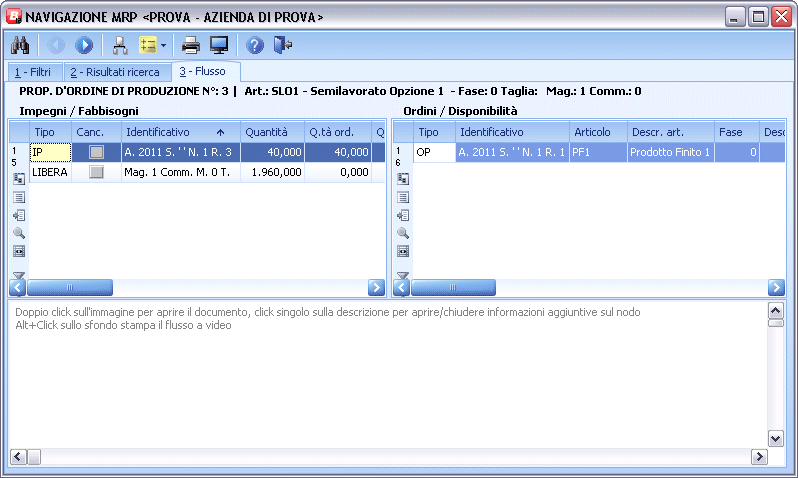The height and width of the screenshot is (478, 798).
Task: Exit via the door toolbar icon
Action: point(282,45)
